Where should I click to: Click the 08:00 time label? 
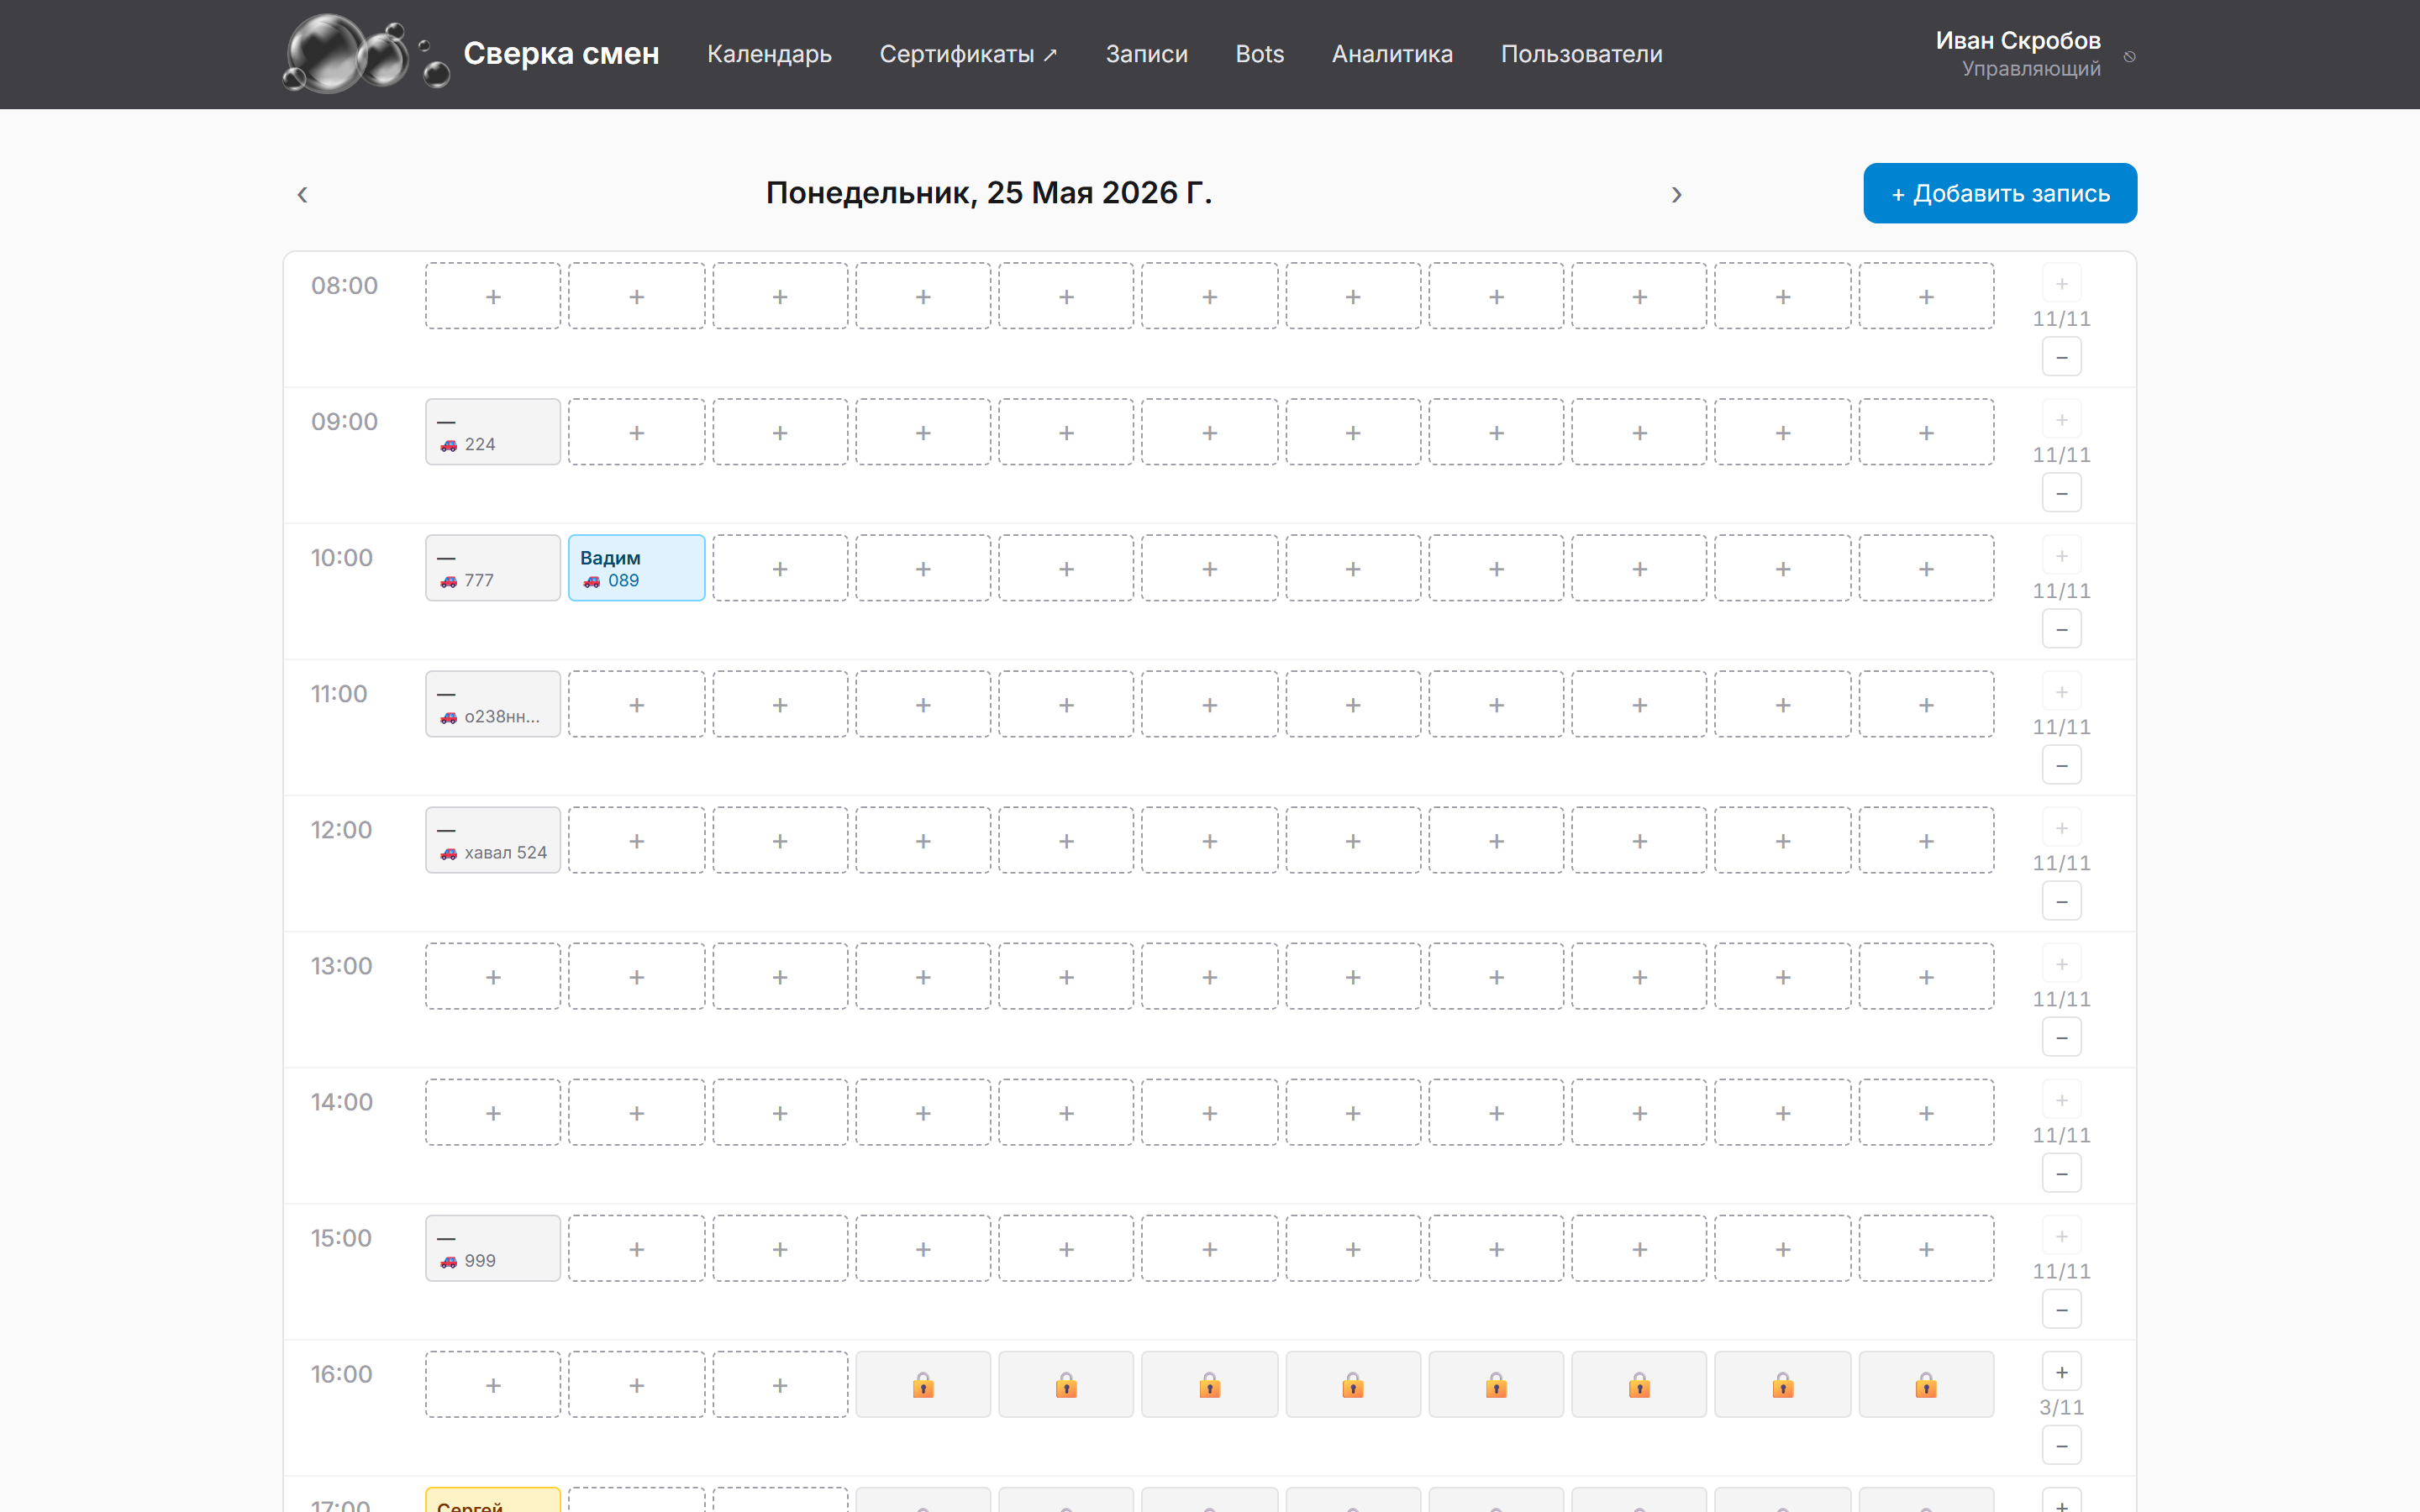[x=344, y=286]
